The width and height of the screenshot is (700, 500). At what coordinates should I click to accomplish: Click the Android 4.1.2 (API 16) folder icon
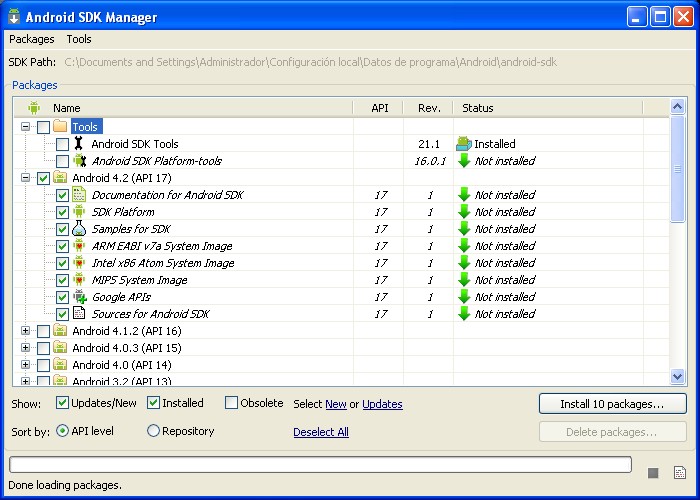coord(60,330)
